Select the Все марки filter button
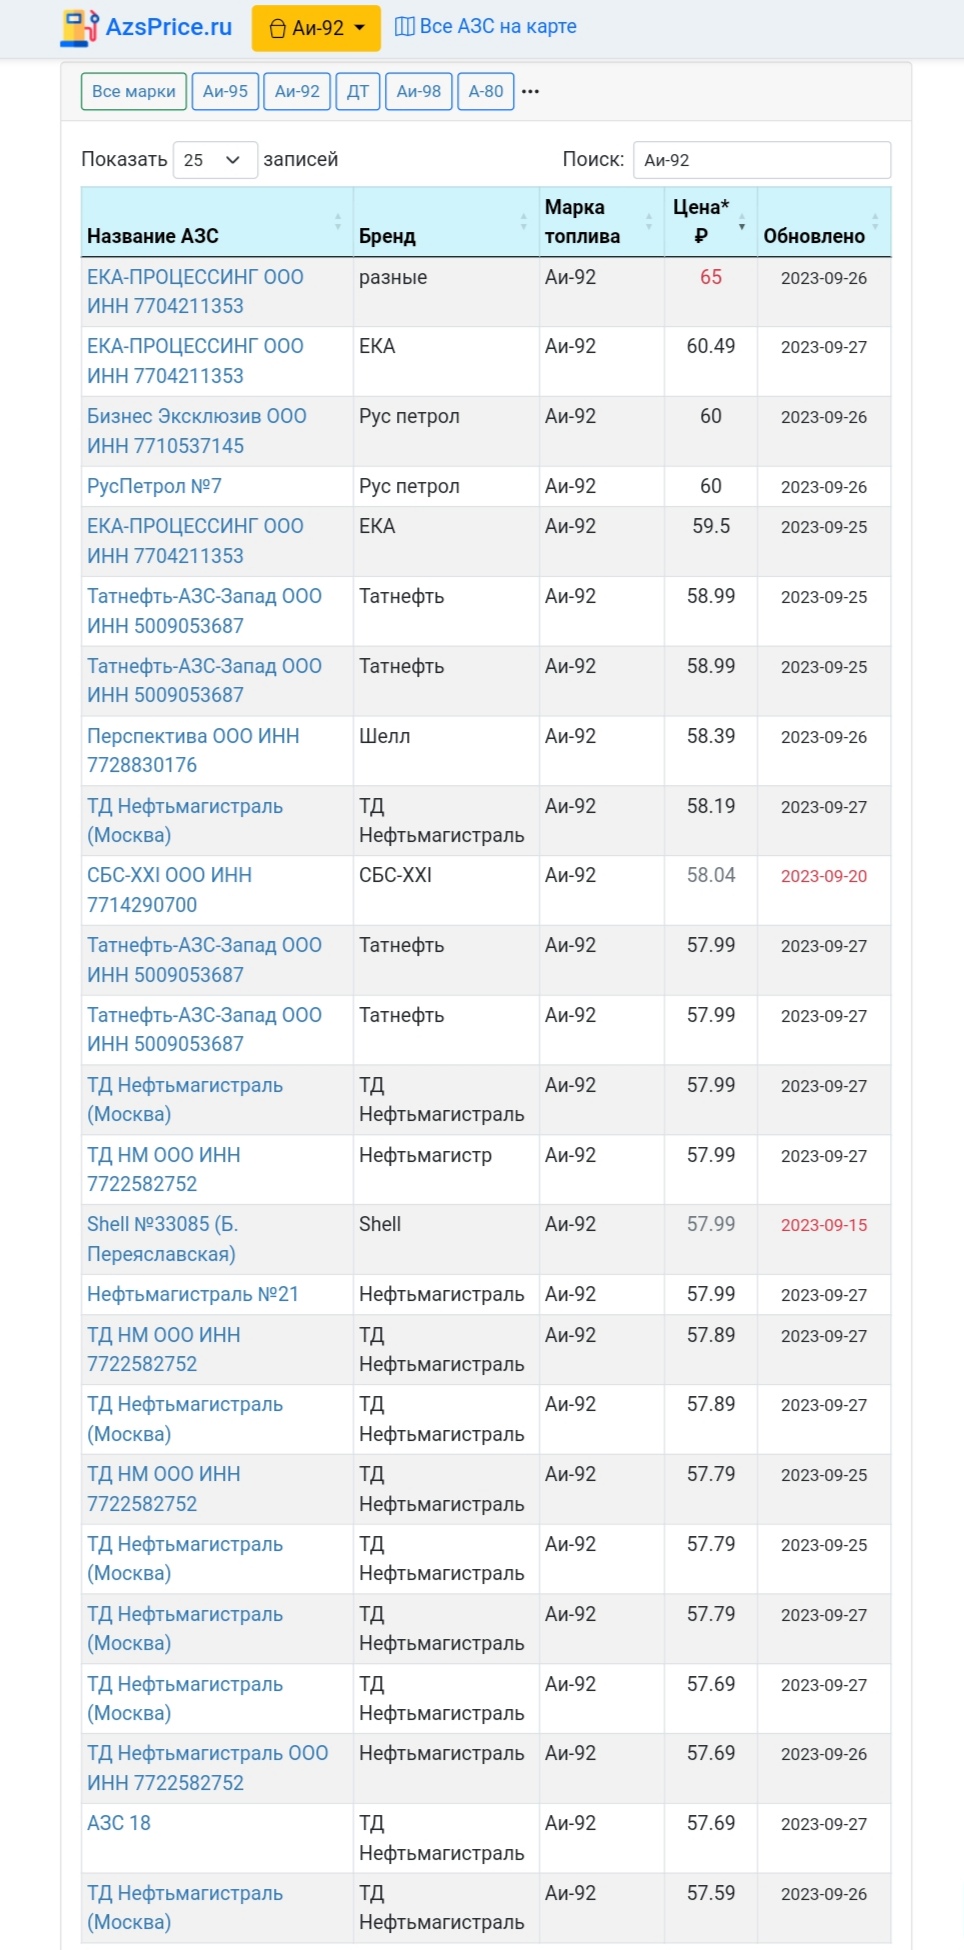 [x=133, y=92]
